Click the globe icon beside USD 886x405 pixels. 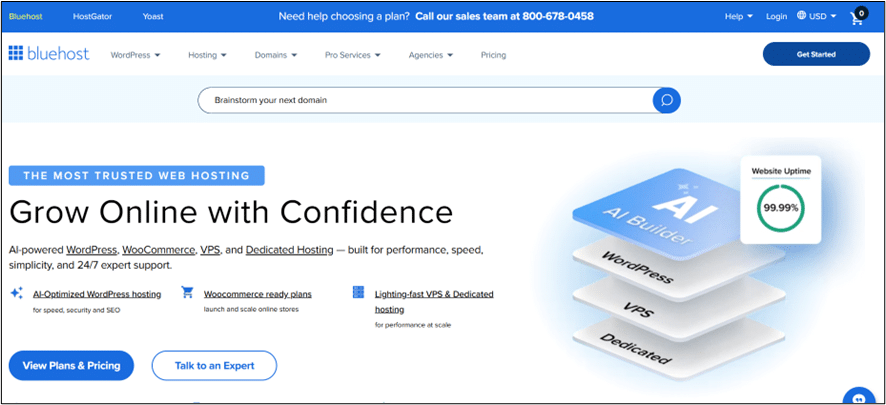point(801,16)
